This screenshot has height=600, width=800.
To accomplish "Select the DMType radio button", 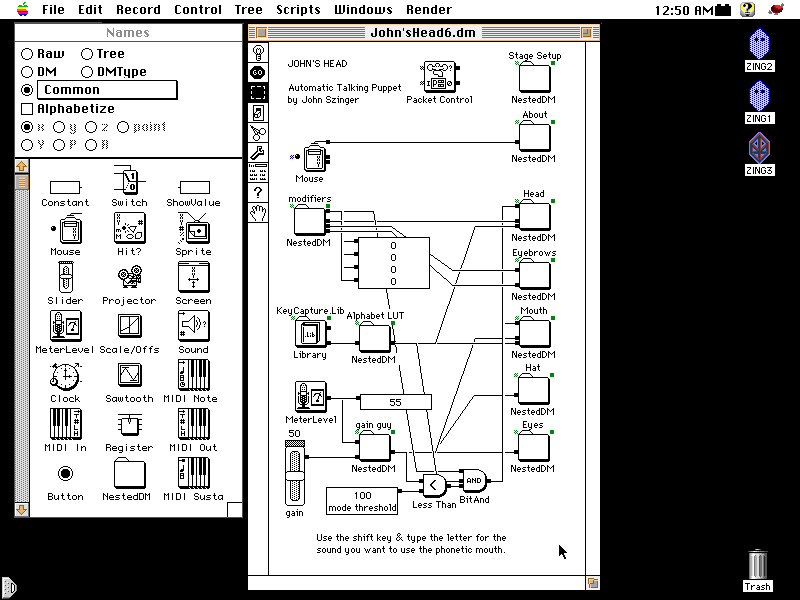I will (87, 72).
